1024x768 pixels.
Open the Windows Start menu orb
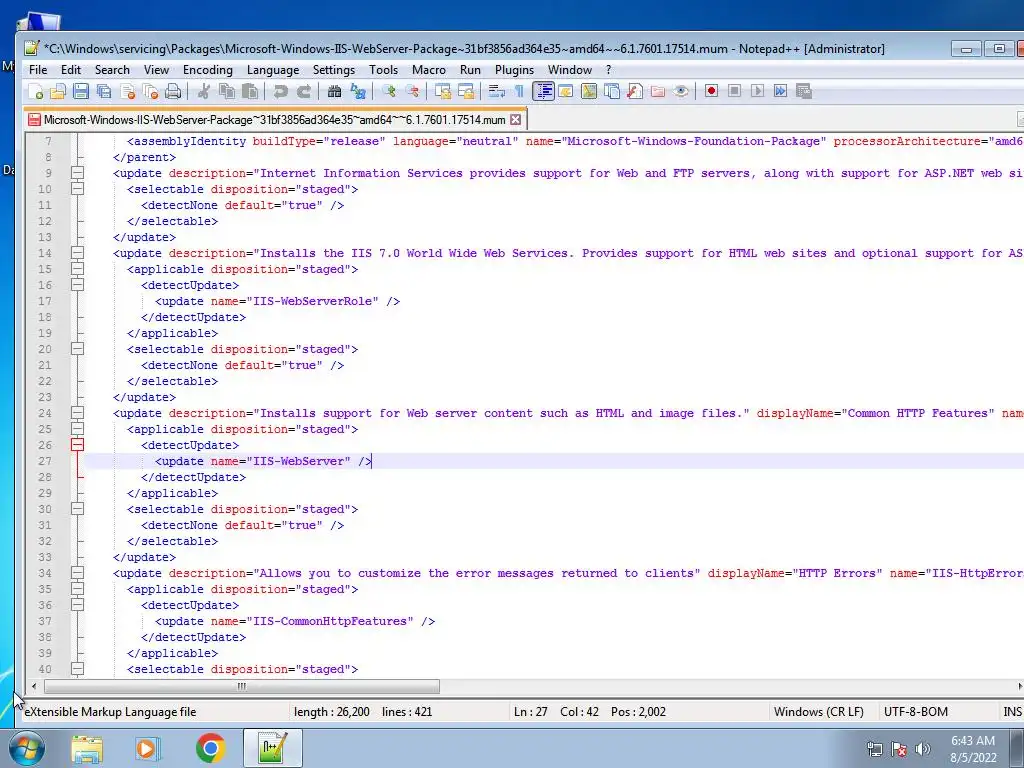pyautogui.click(x=27, y=748)
